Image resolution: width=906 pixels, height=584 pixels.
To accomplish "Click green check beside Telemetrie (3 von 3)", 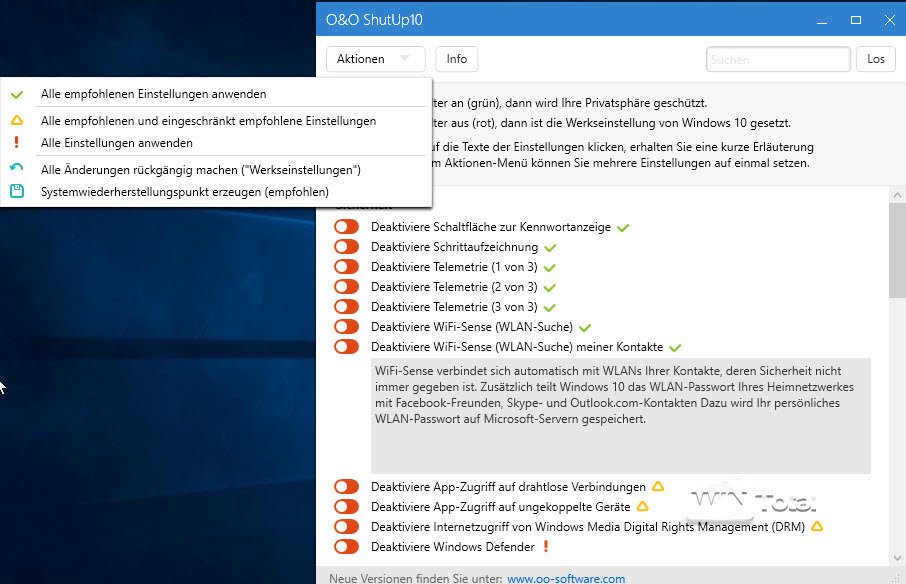I will (x=549, y=308).
